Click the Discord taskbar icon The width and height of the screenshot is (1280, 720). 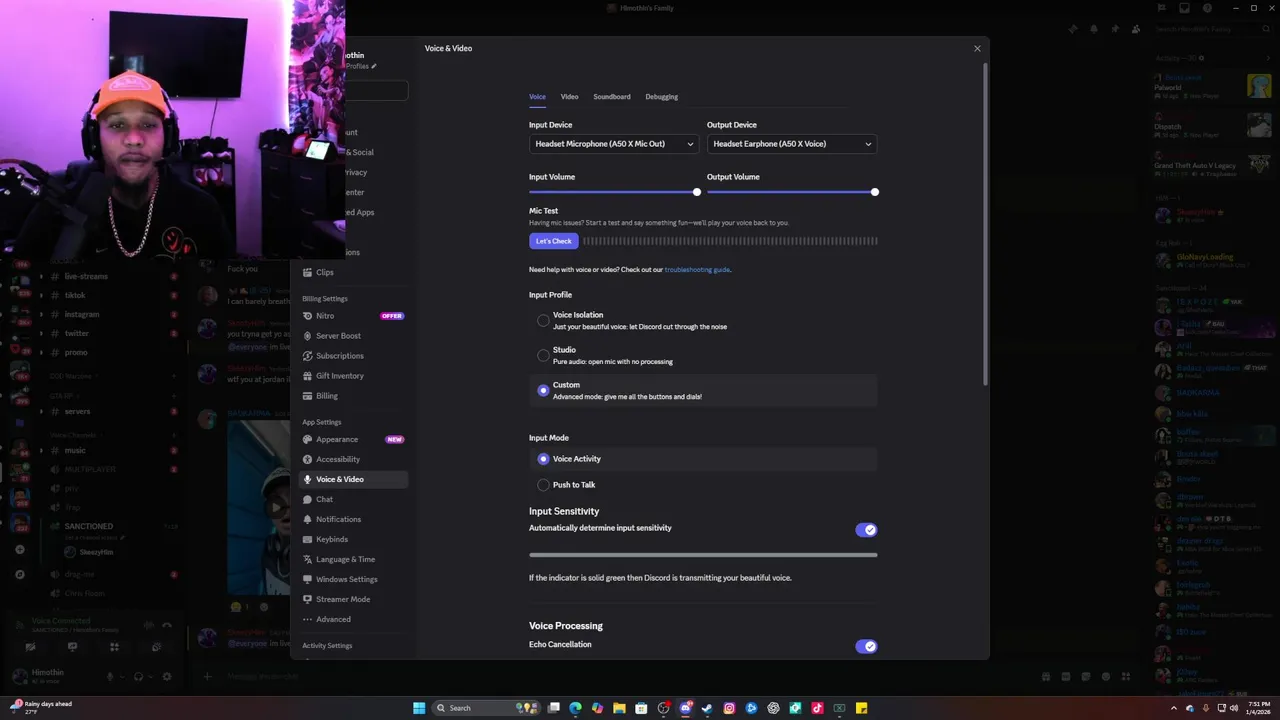pos(685,708)
